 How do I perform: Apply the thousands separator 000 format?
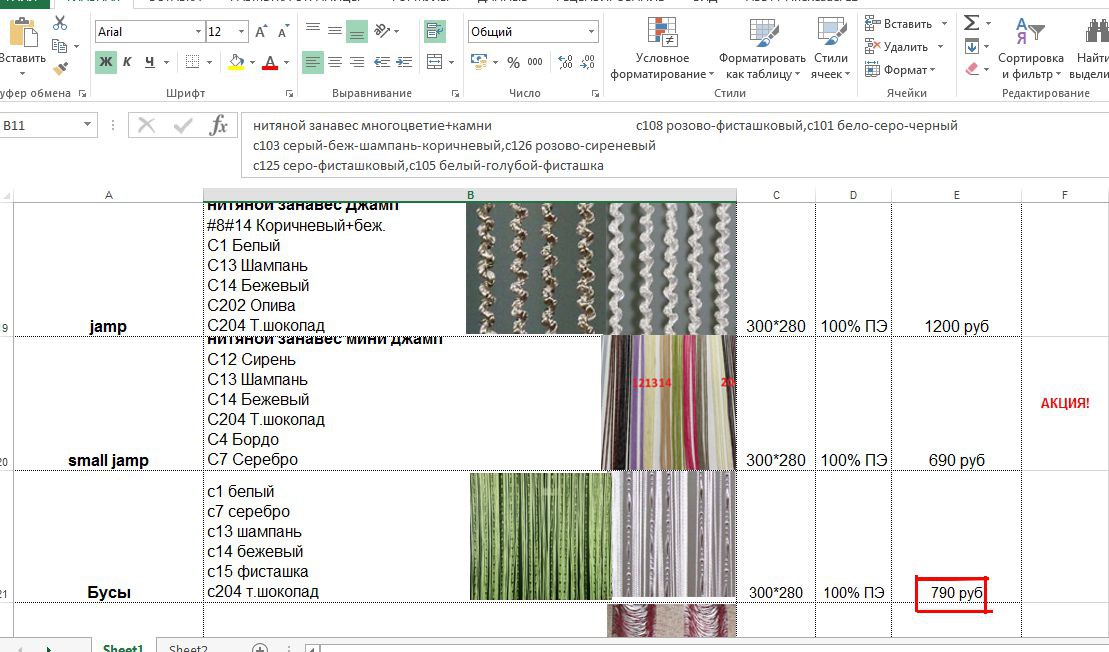535,62
